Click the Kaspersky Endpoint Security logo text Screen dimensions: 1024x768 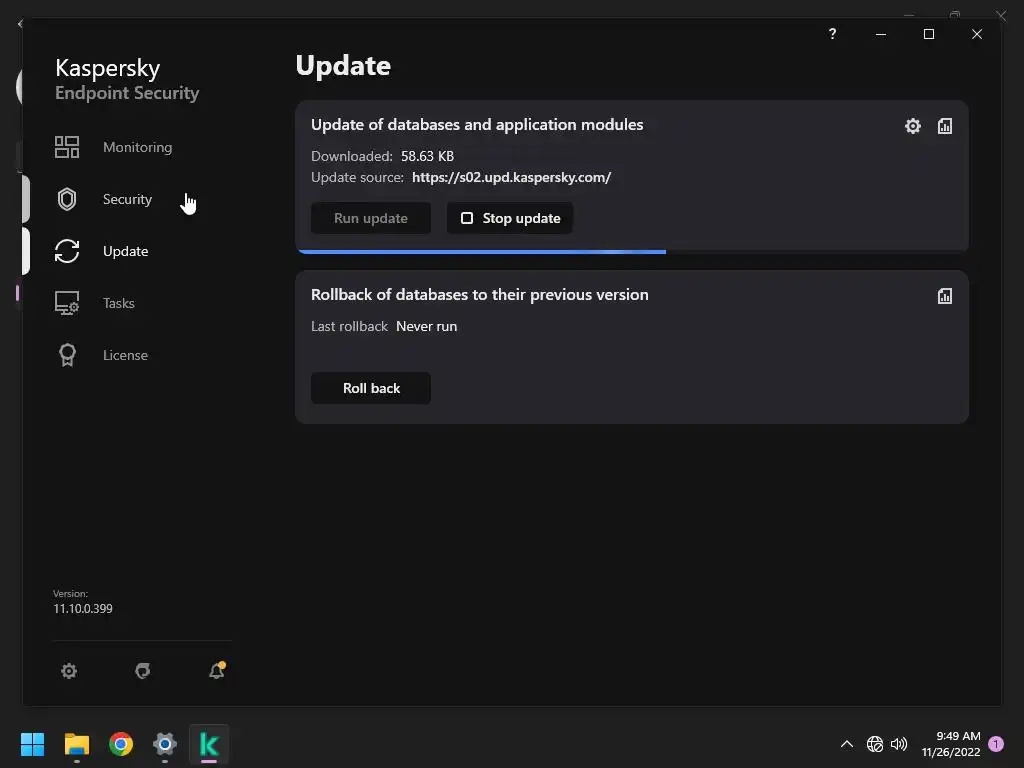click(127, 79)
